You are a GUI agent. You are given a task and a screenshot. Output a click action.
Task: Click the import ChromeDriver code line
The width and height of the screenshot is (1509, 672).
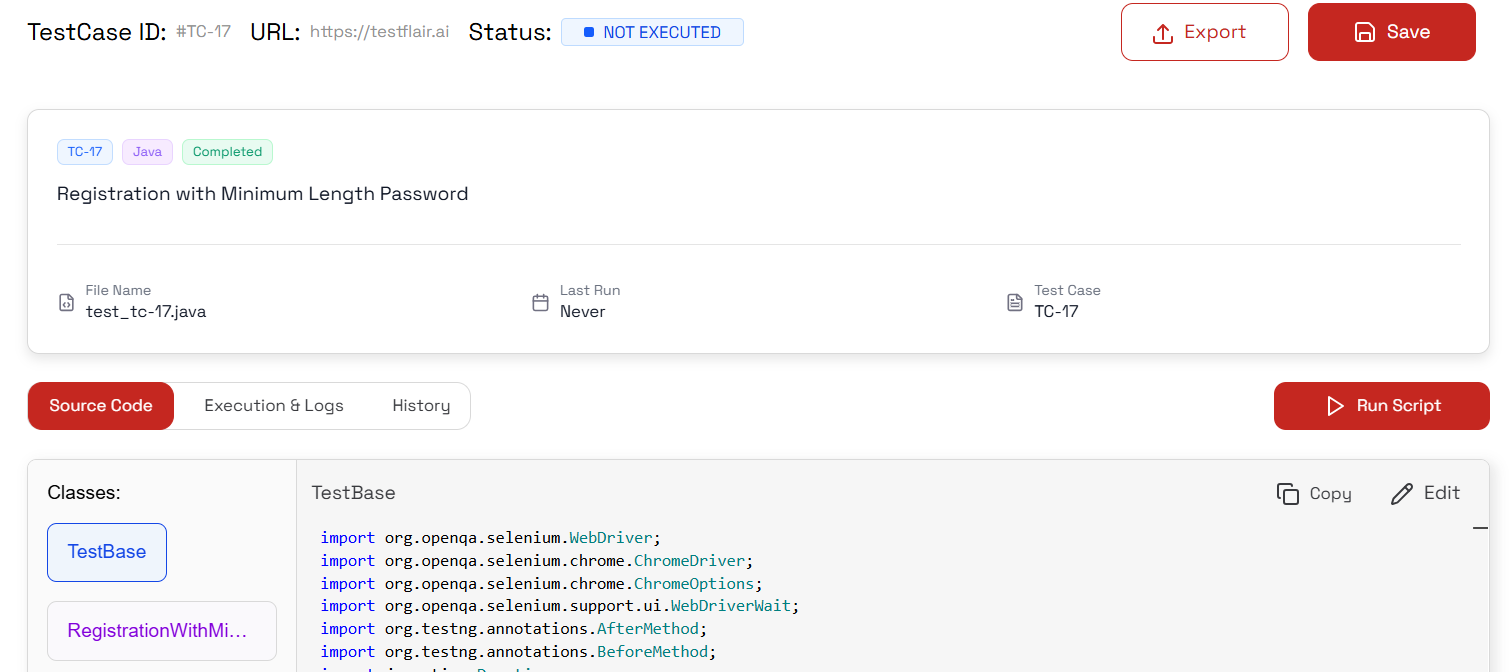[x=537, y=561]
